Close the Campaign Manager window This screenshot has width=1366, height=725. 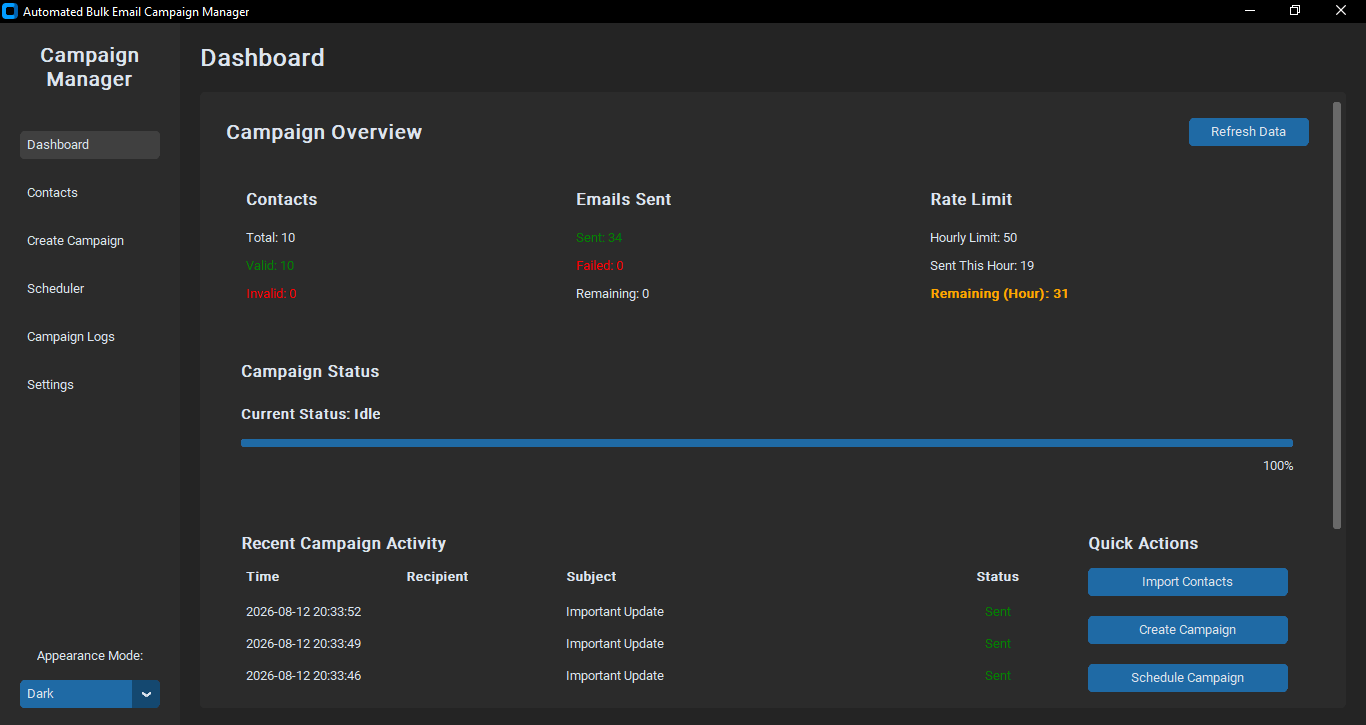pos(1342,11)
